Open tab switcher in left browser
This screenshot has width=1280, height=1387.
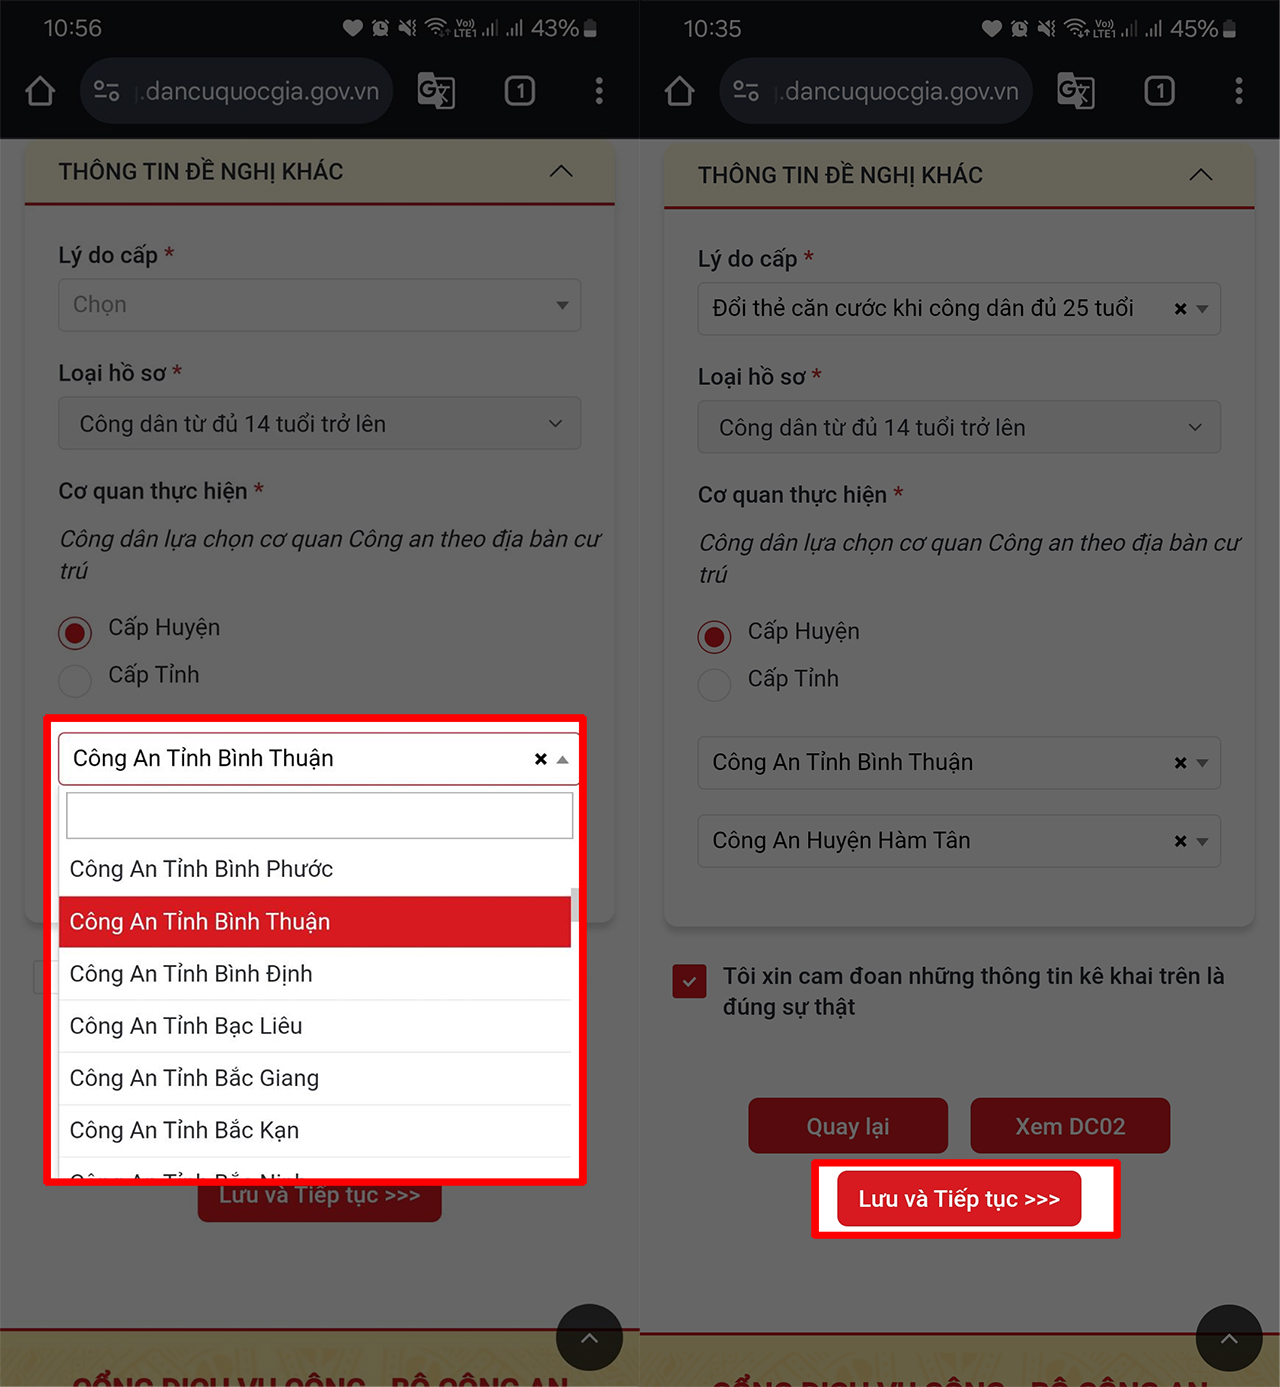click(520, 91)
